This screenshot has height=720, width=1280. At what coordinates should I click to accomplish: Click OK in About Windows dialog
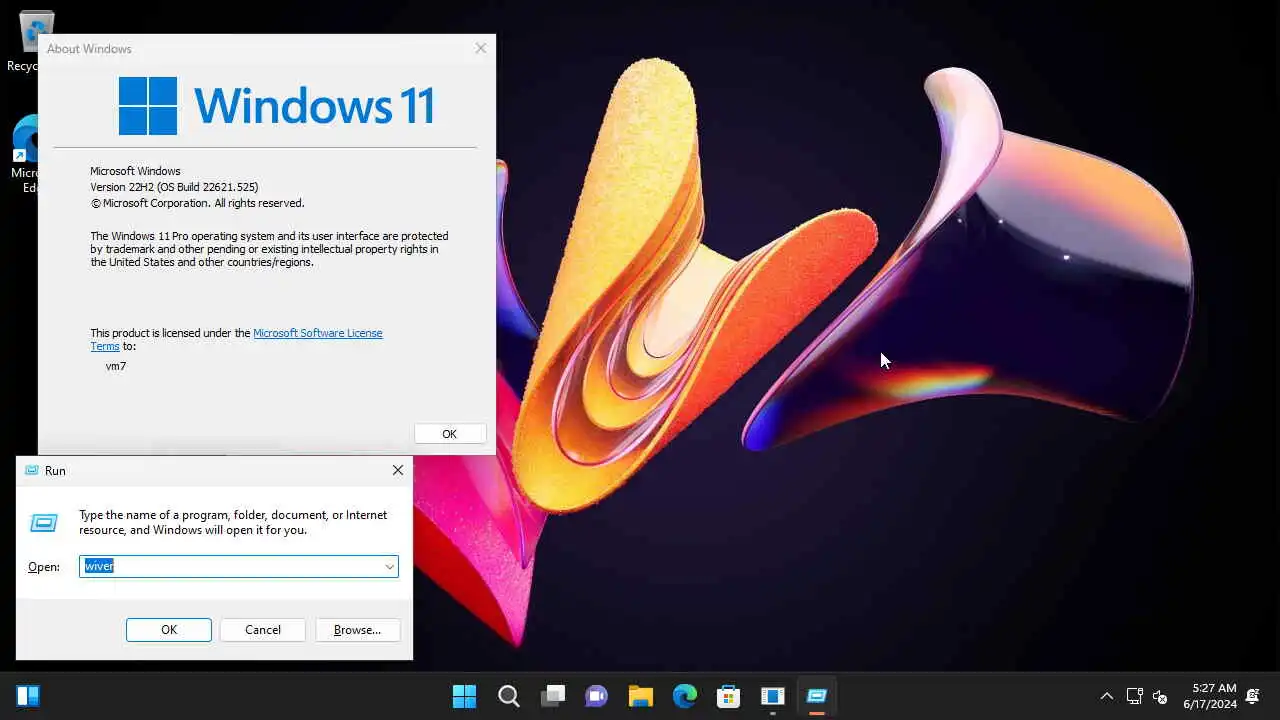[x=450, y=434]
